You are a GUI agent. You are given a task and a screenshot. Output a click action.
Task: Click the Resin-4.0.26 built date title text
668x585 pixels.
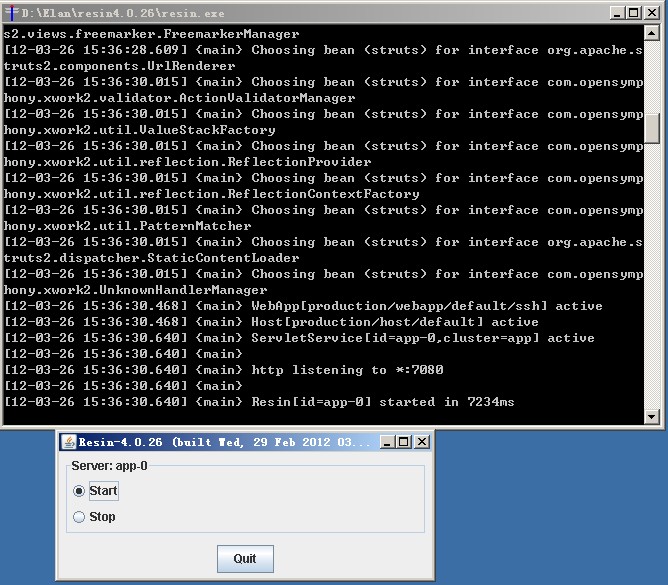point(225,442)
